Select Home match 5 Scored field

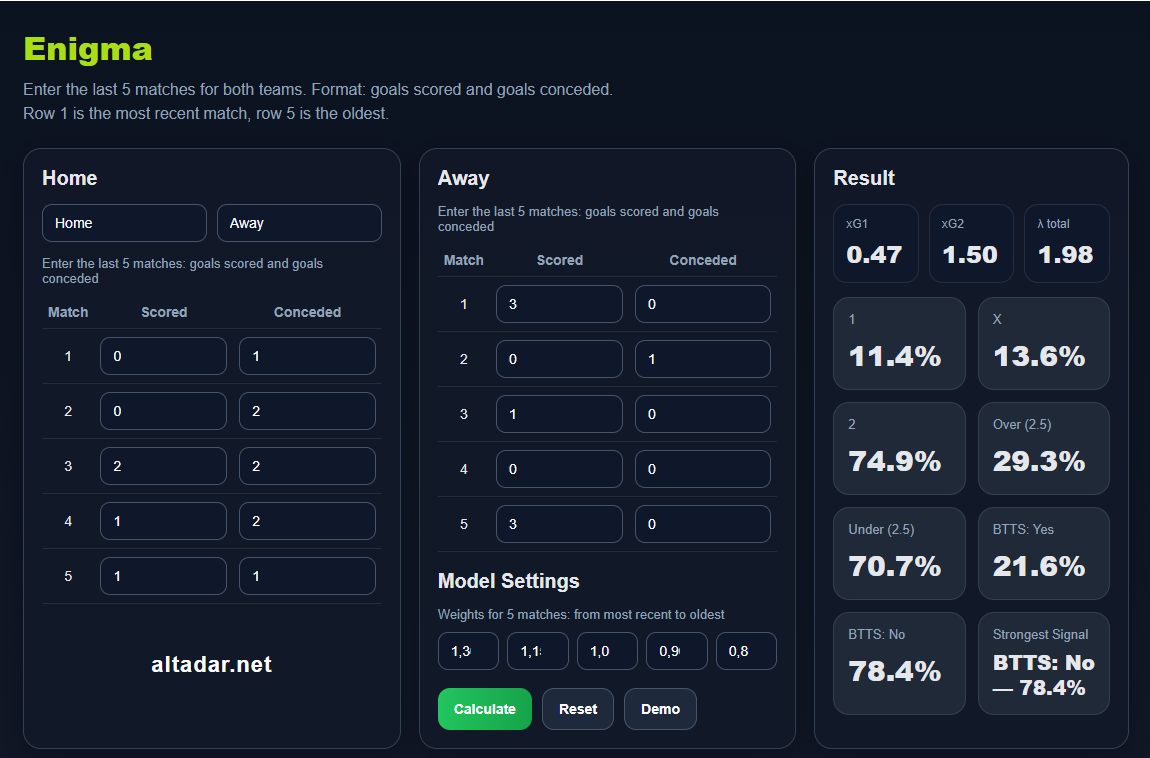pyautogui.click(x=163, y=576)
